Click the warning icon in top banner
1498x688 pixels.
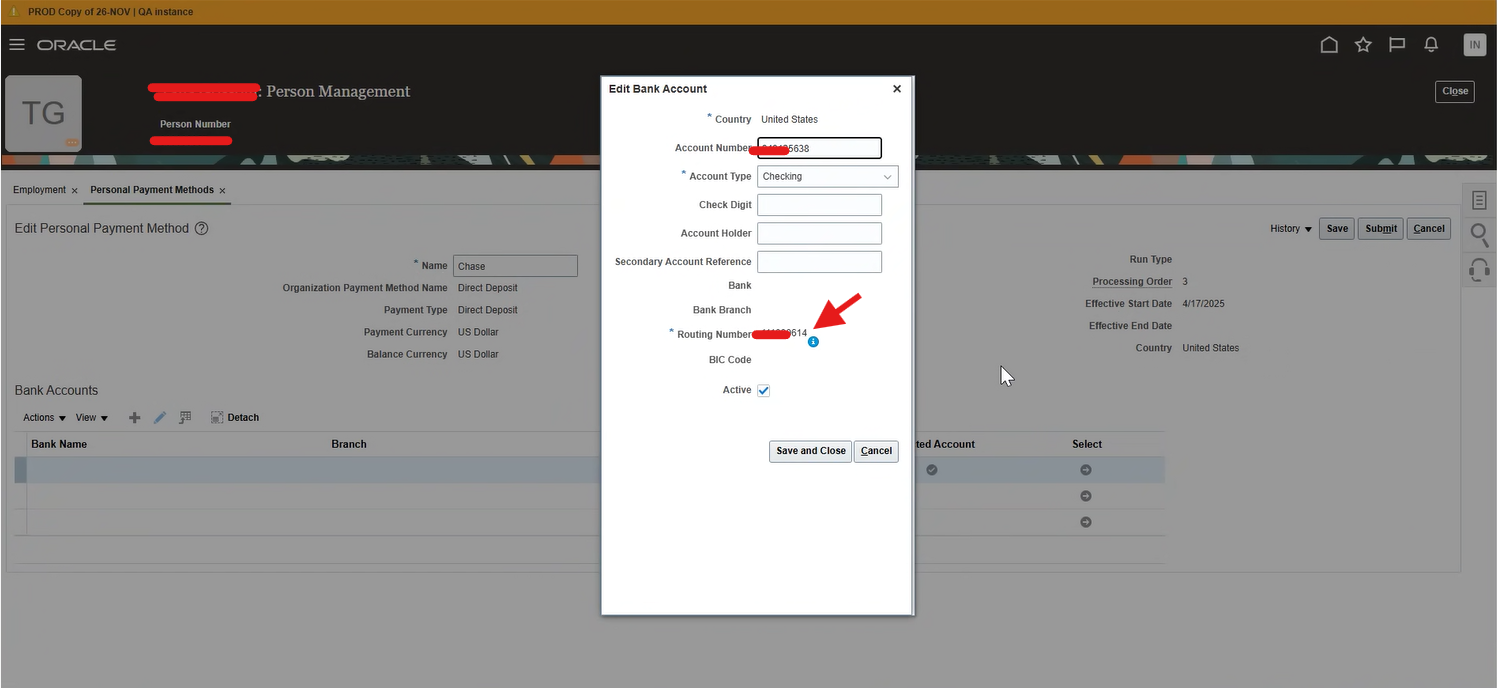[14, 12]
